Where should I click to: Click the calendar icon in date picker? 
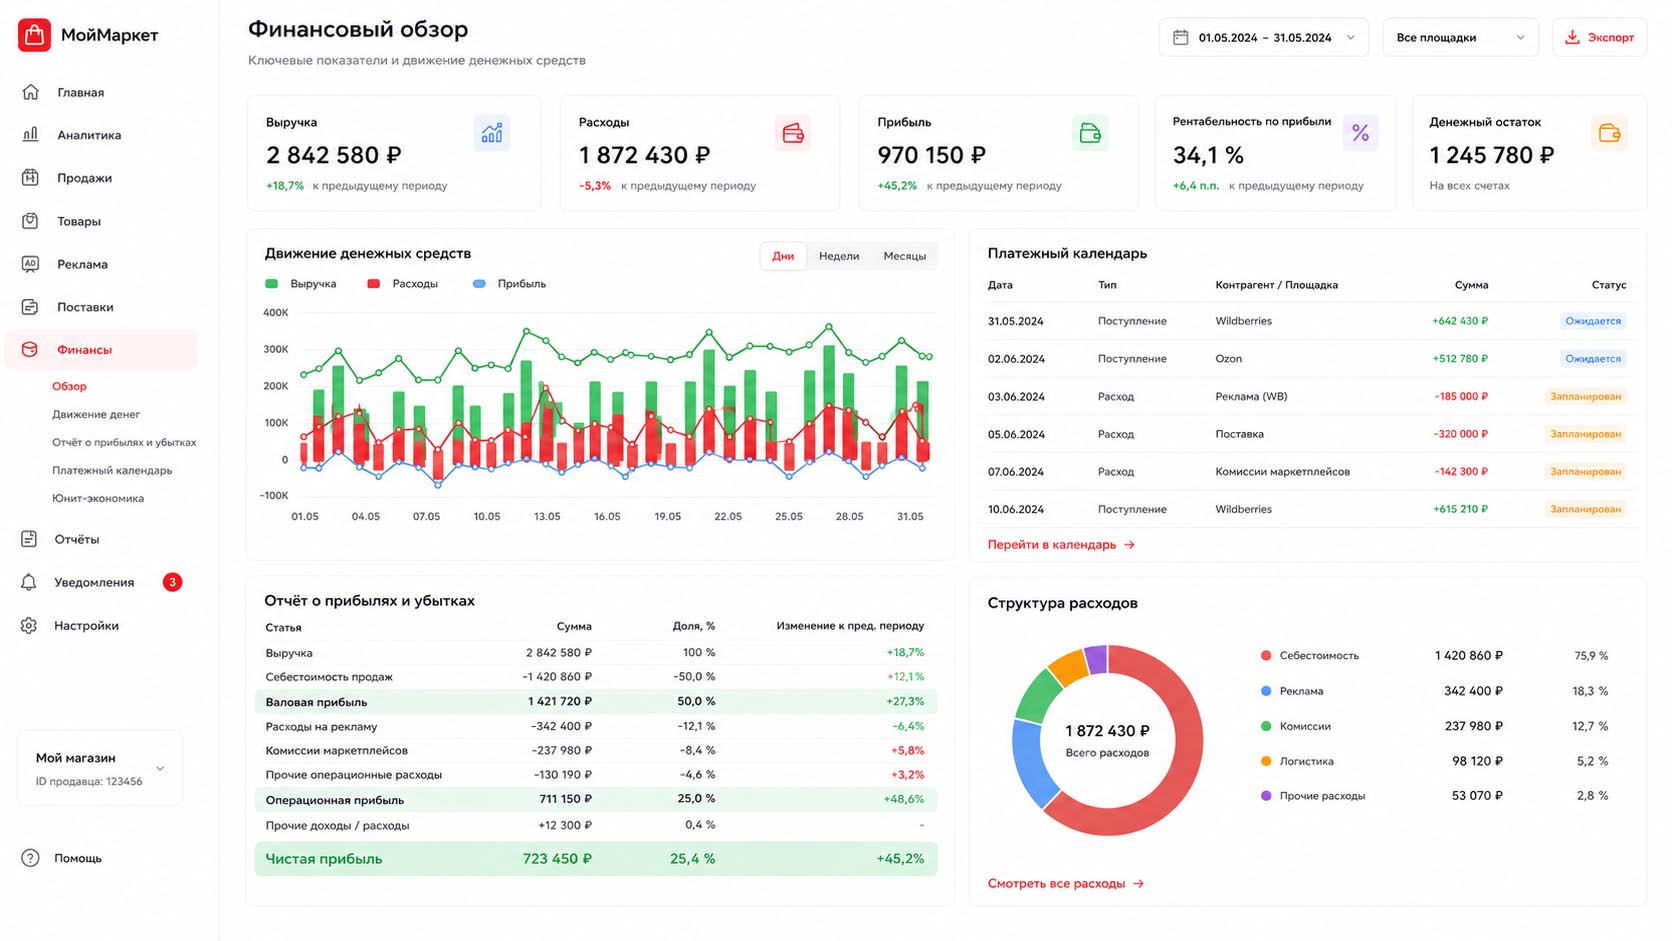click(x=1181, y=37)
